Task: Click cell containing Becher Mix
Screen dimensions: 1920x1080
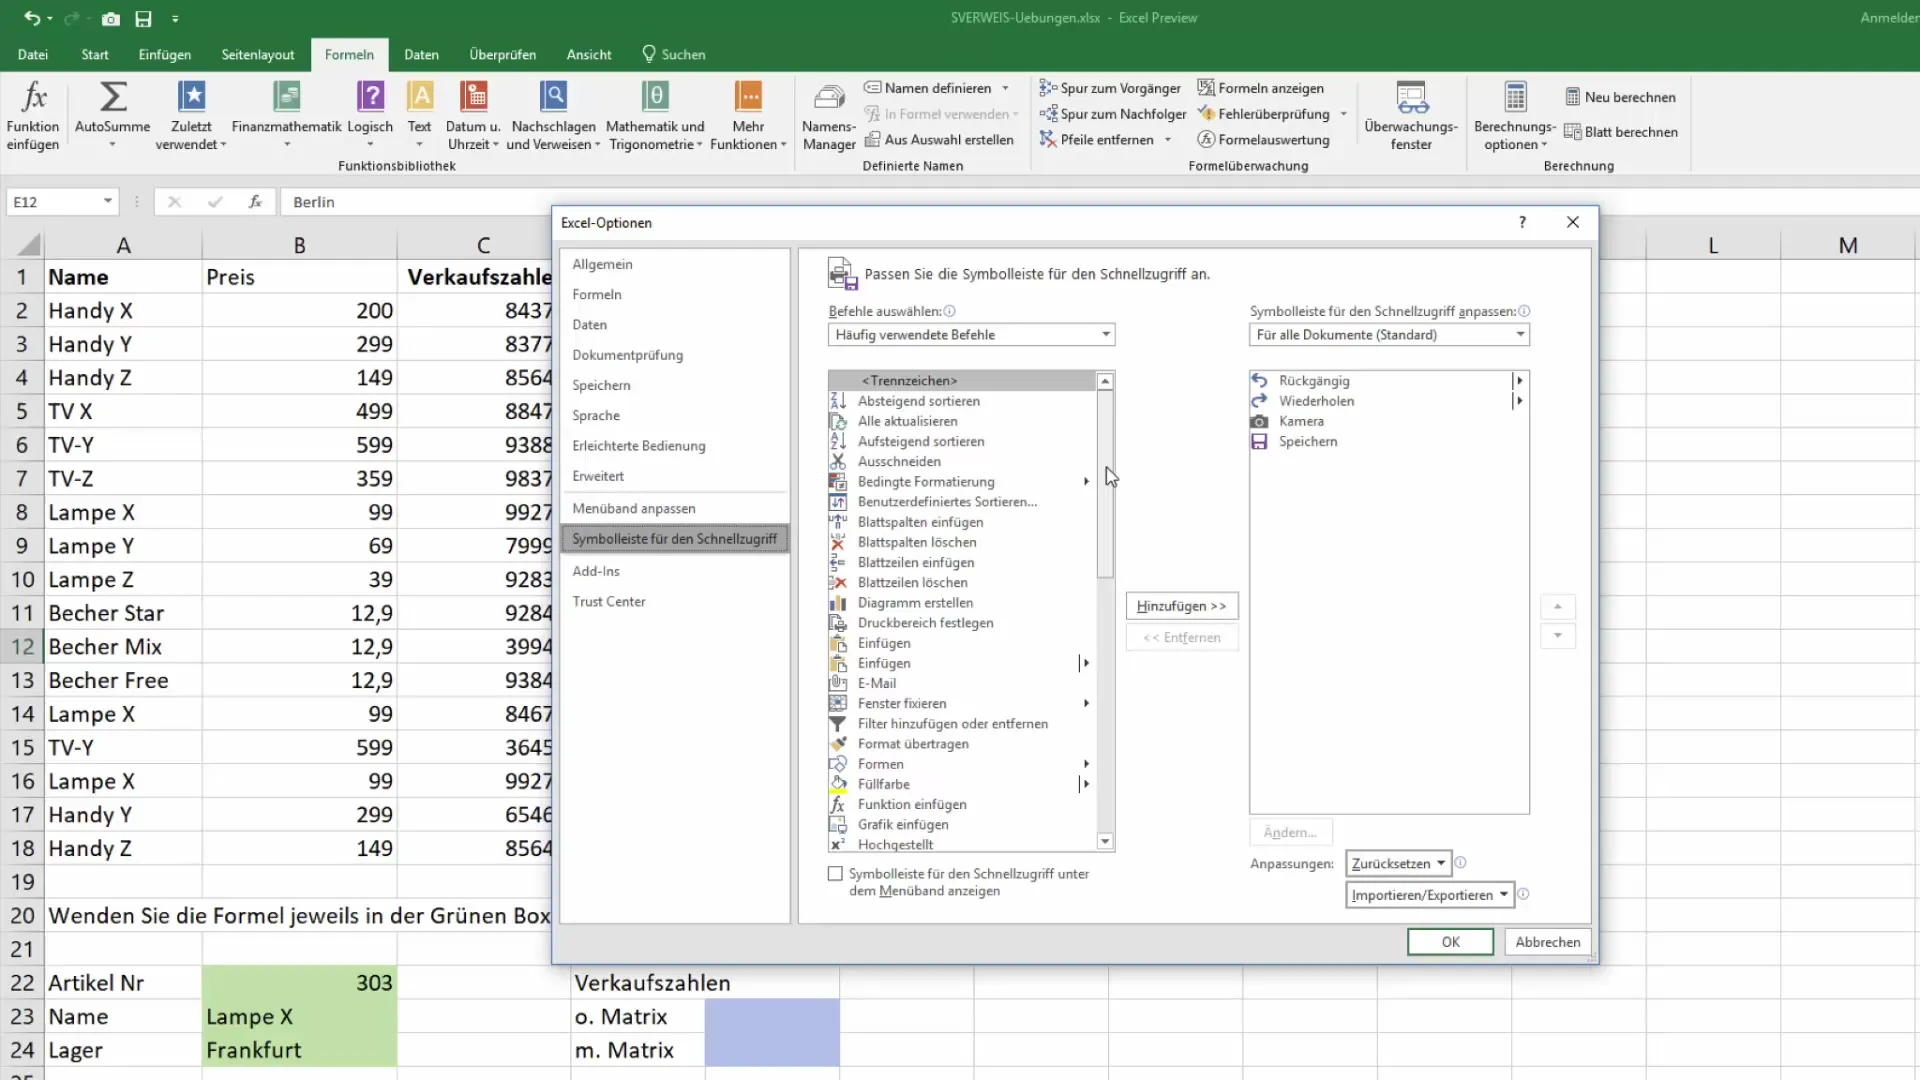Action: pyautogui.click(x=123, y=647)
